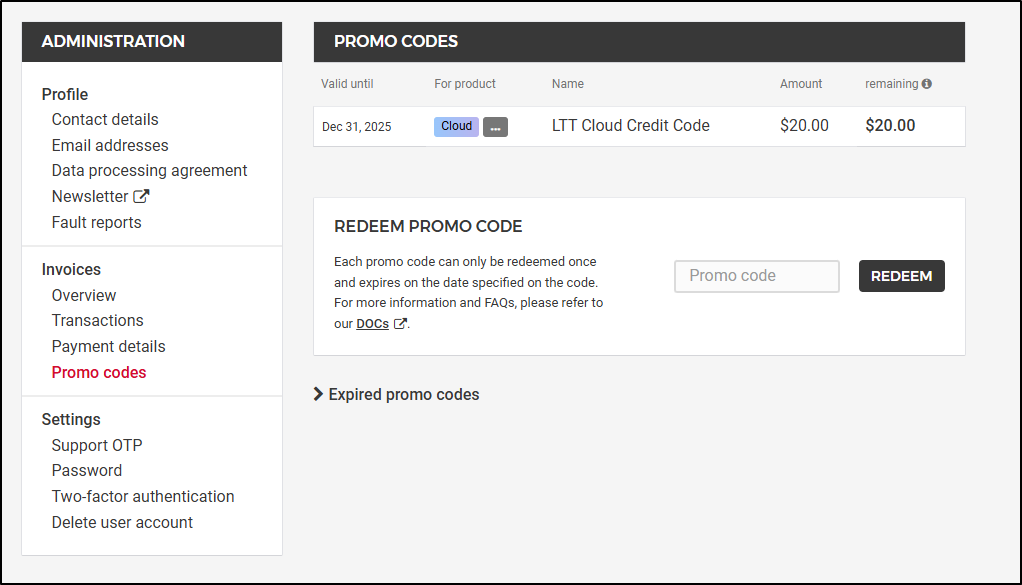Viewport: 1022px width, 585px height.
Task: Open invoices Overview page
Action: point(84,295)
